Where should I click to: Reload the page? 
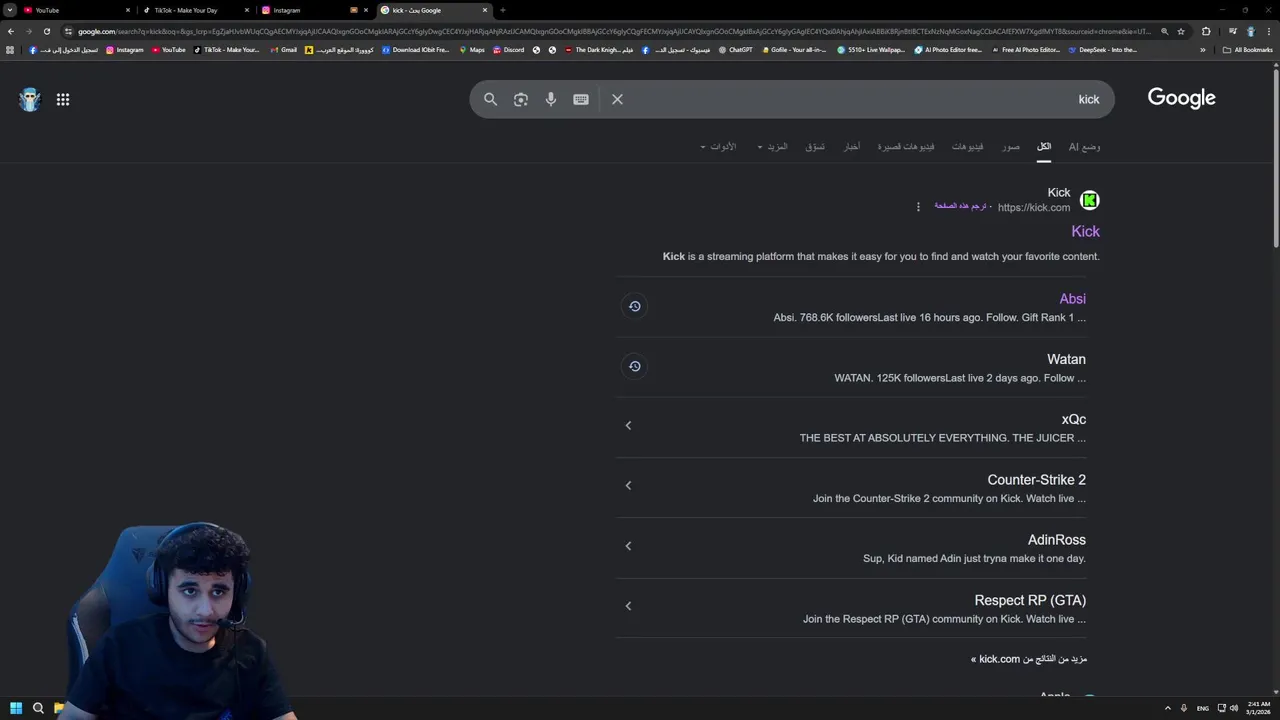(46, 31)
